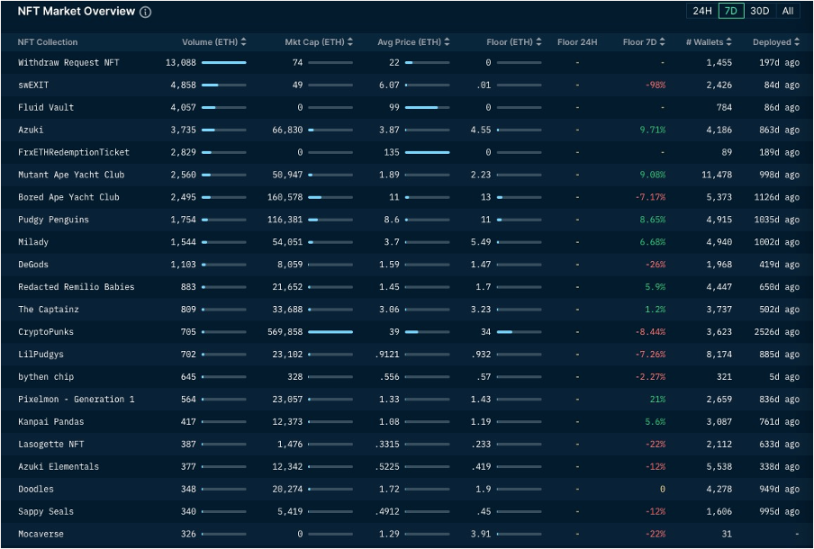Screen dimensions: 814x549
Task: Click the -7.17% floor change value
Action: pyautogui.click(x=650, y=197)
